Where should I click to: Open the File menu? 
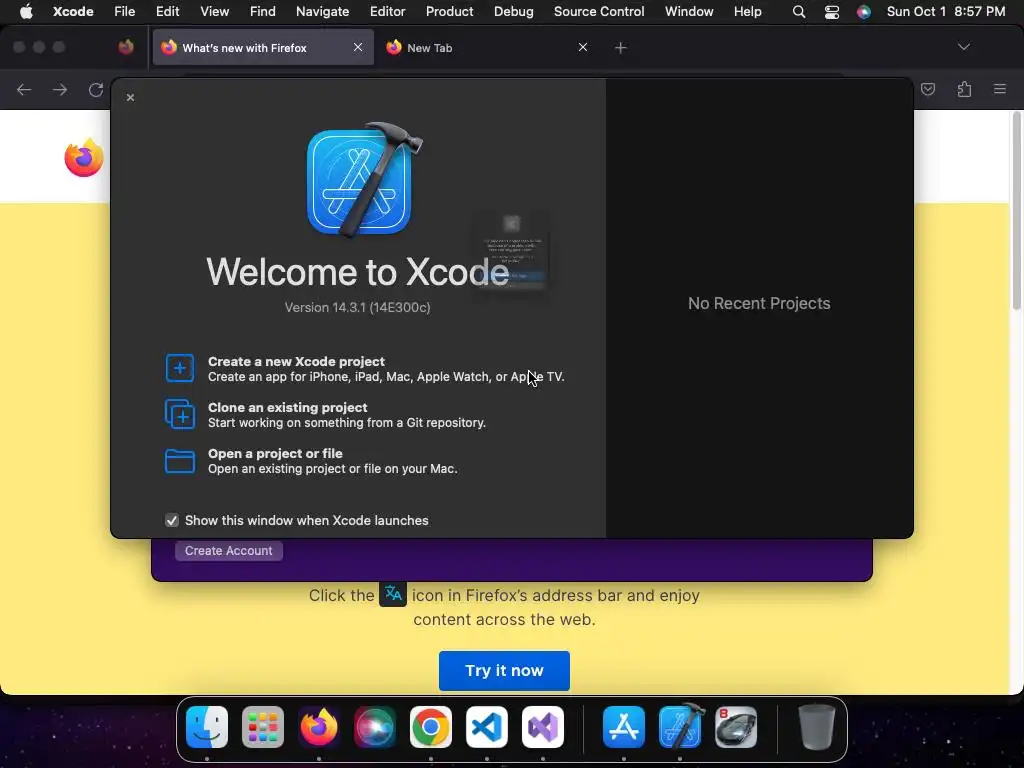click(125, 11)
